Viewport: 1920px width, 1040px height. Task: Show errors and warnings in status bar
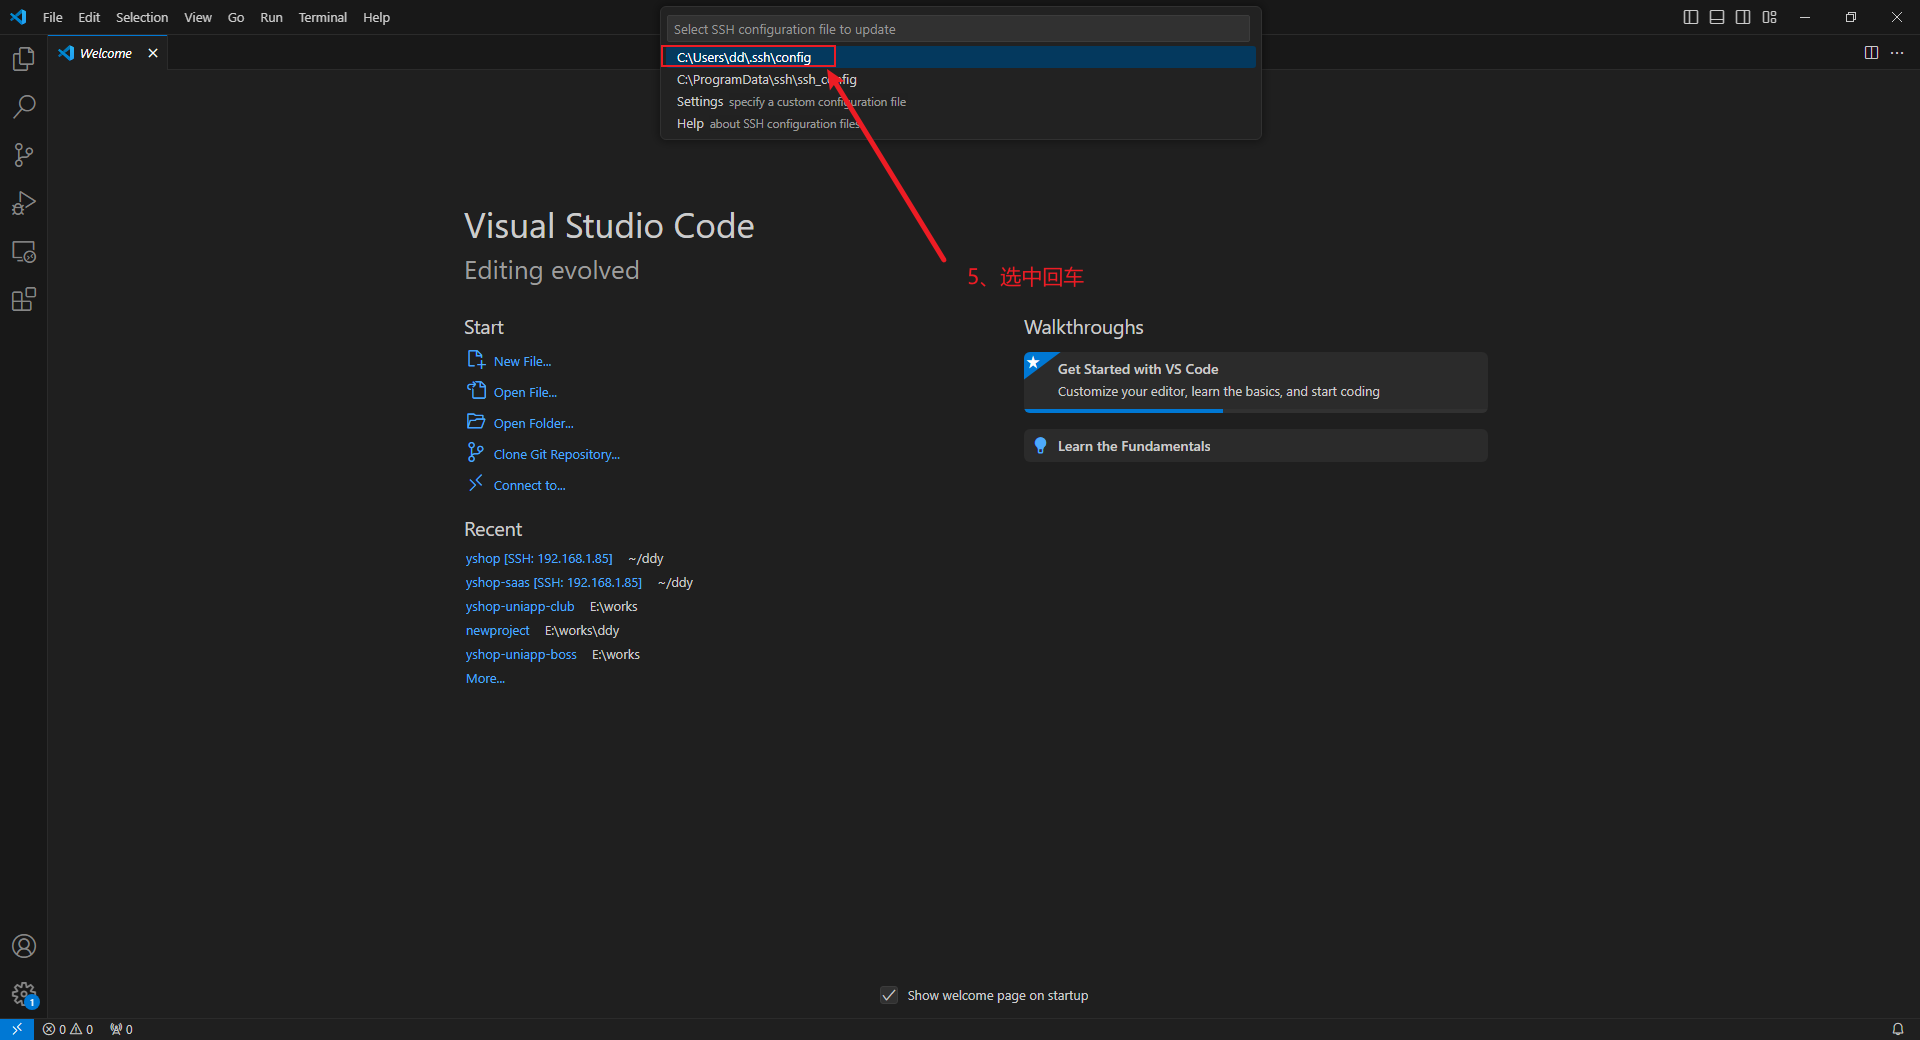(x=68, y=1029)
